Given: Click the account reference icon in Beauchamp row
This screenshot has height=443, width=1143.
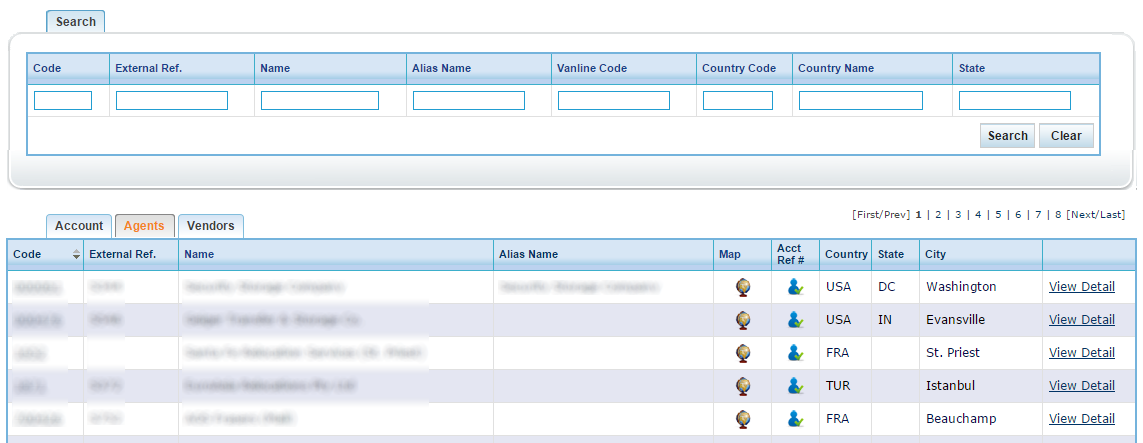Looking at the screenshot, I should tap(795, 419).
